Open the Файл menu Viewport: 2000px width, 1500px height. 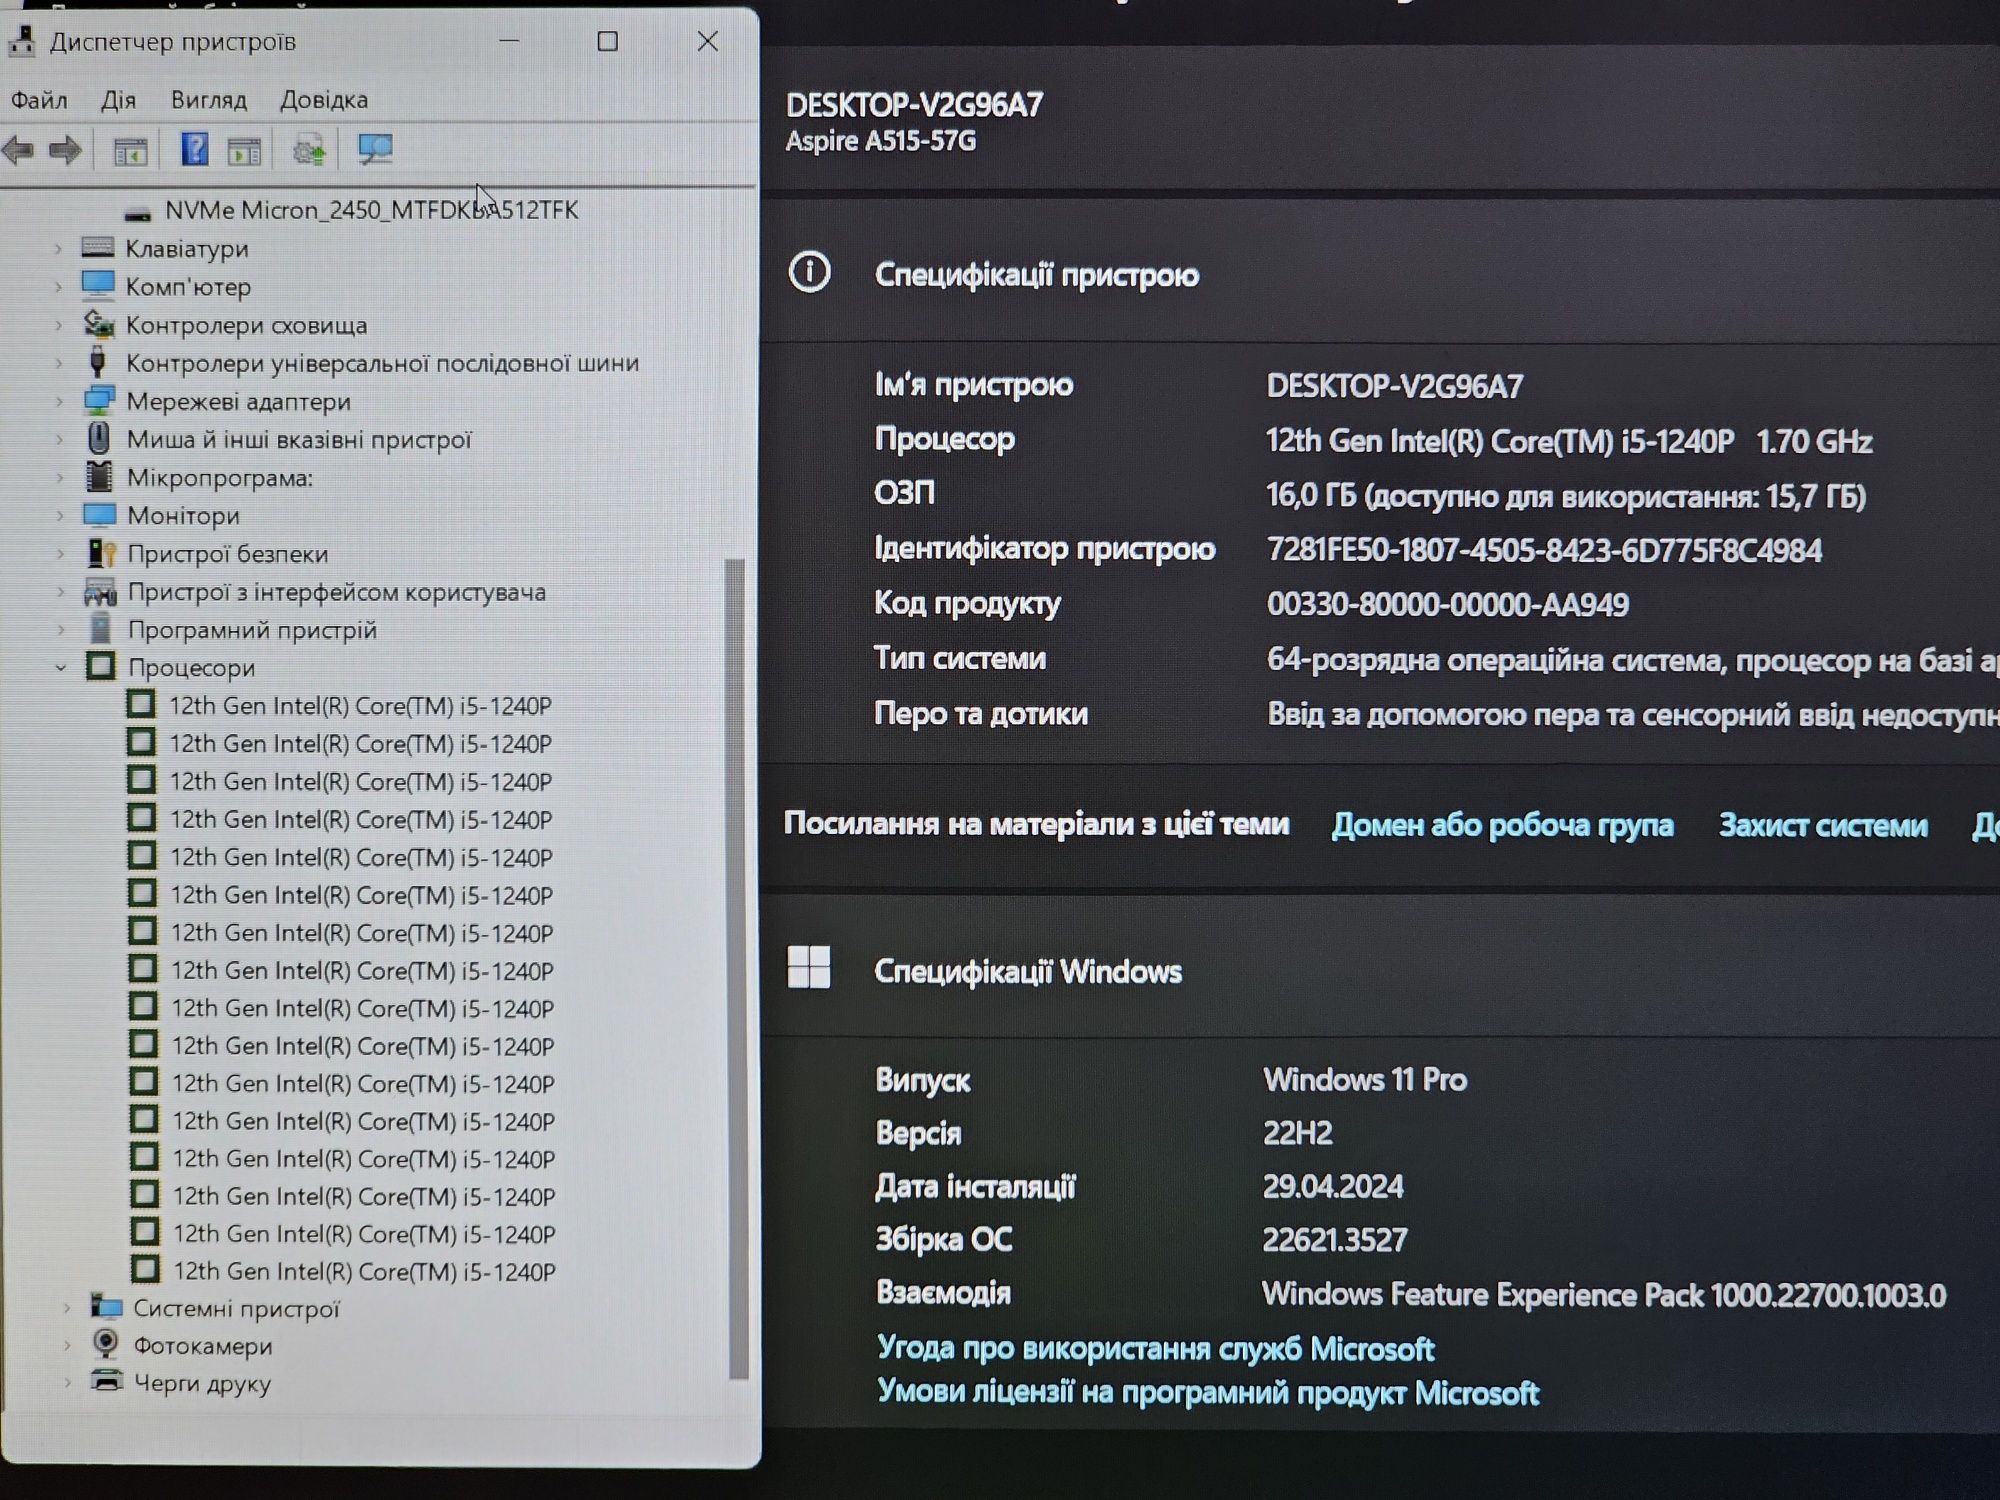[x=39, y=100]
